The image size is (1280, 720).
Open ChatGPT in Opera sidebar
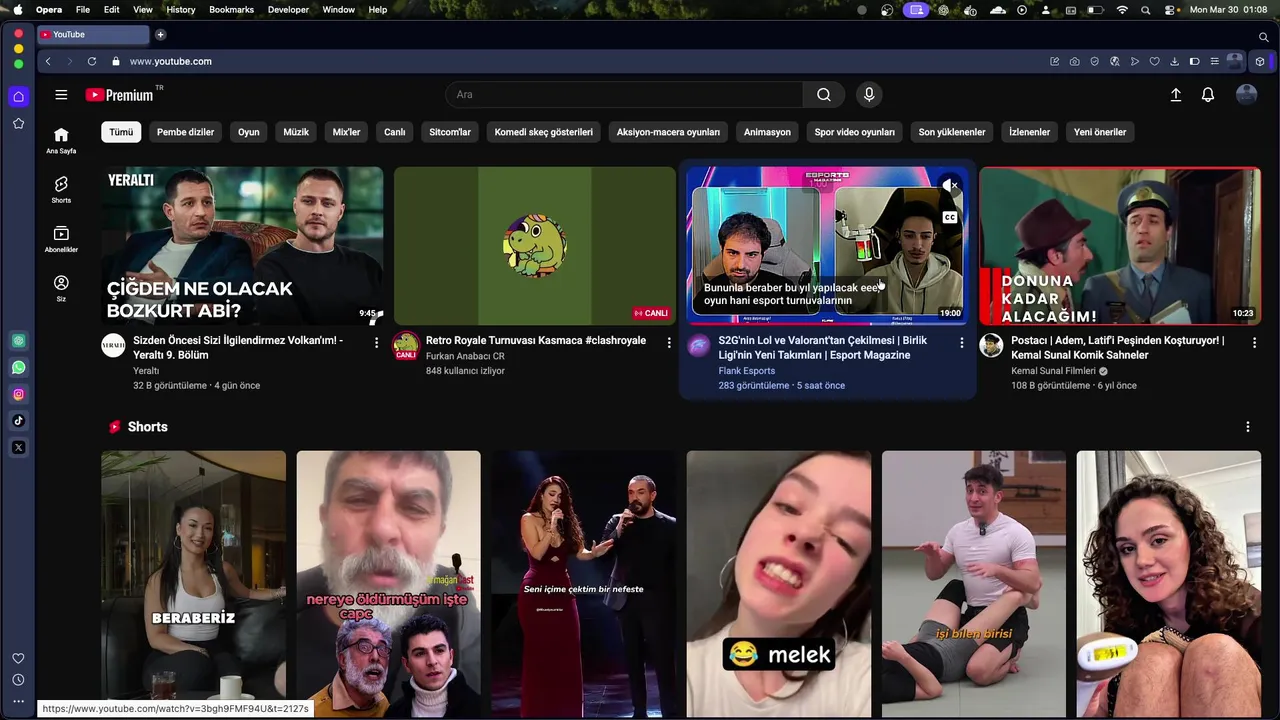coord(18,341)
